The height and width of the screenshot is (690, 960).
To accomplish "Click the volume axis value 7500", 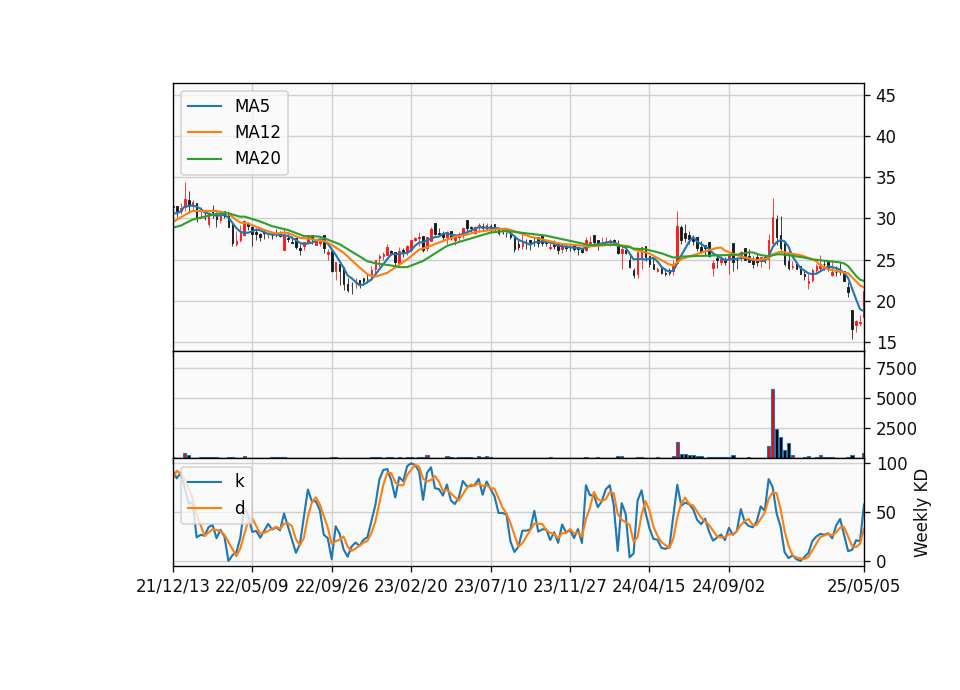I will click(x=896, y=369).
